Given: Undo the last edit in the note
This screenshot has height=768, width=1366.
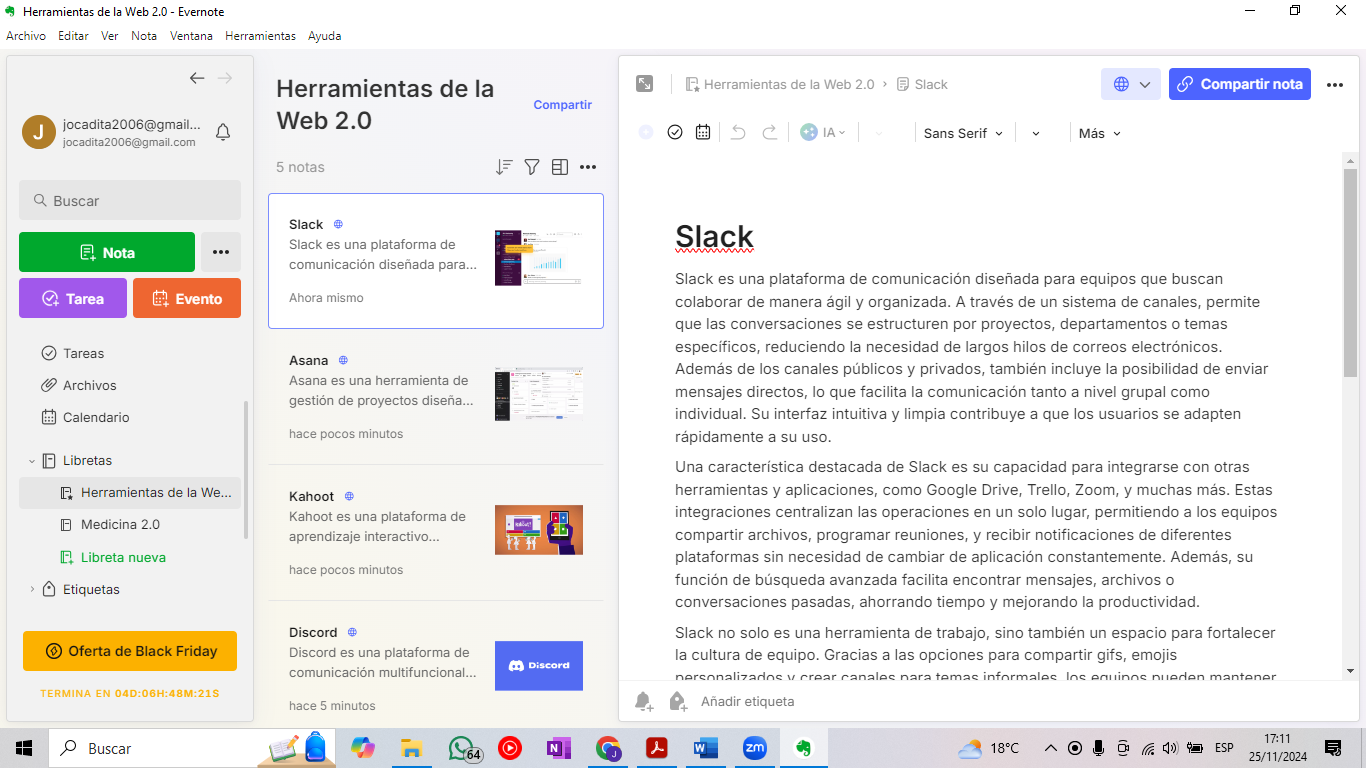Looking at the screenshot, I should pos(738,132).
